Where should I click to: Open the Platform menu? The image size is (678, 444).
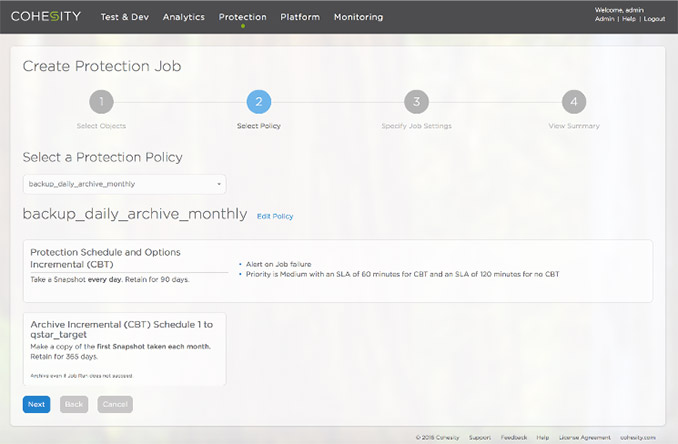(300, 17)
